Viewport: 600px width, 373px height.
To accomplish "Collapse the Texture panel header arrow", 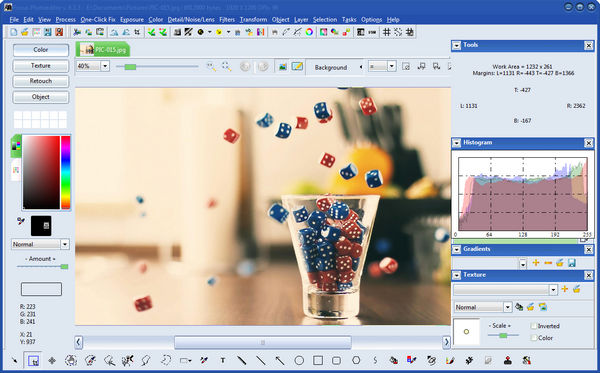I will click(x=457, y=275).
